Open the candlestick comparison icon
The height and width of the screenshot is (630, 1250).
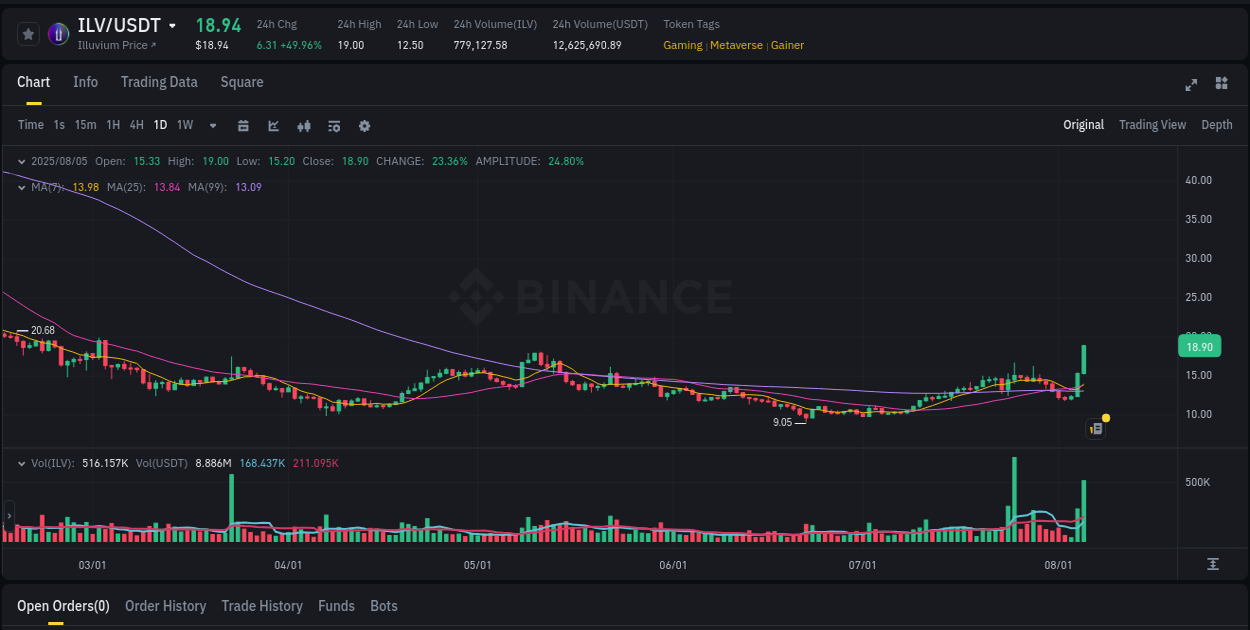[303, 126]
